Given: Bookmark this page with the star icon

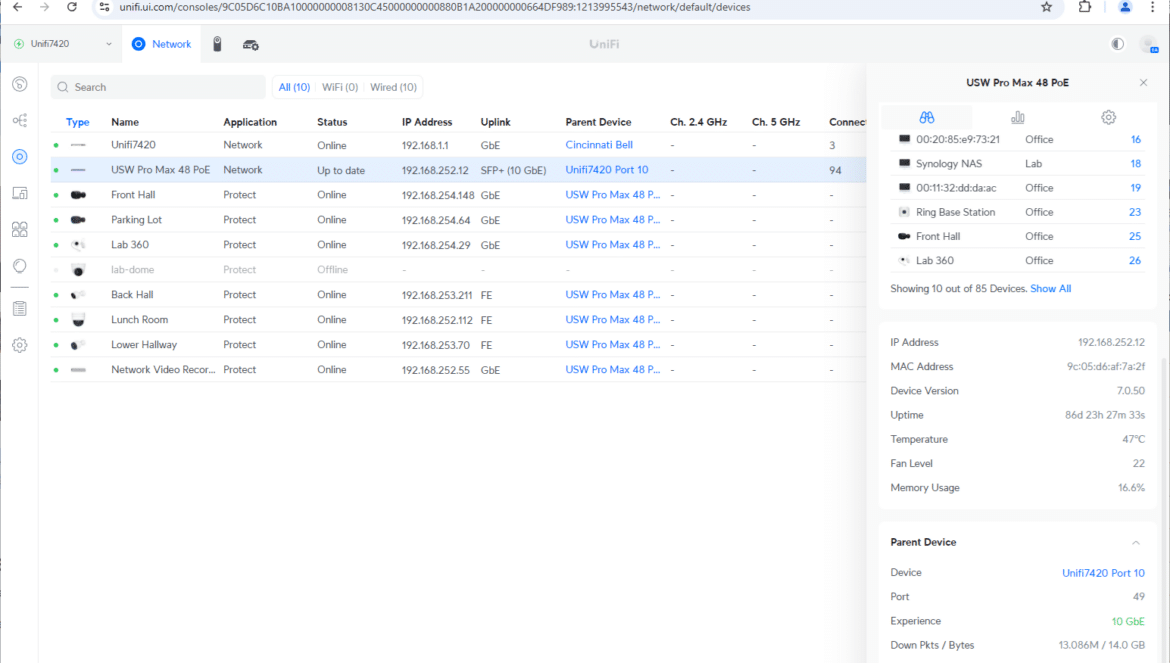Looking at the screenshot, I should 1046,7.
